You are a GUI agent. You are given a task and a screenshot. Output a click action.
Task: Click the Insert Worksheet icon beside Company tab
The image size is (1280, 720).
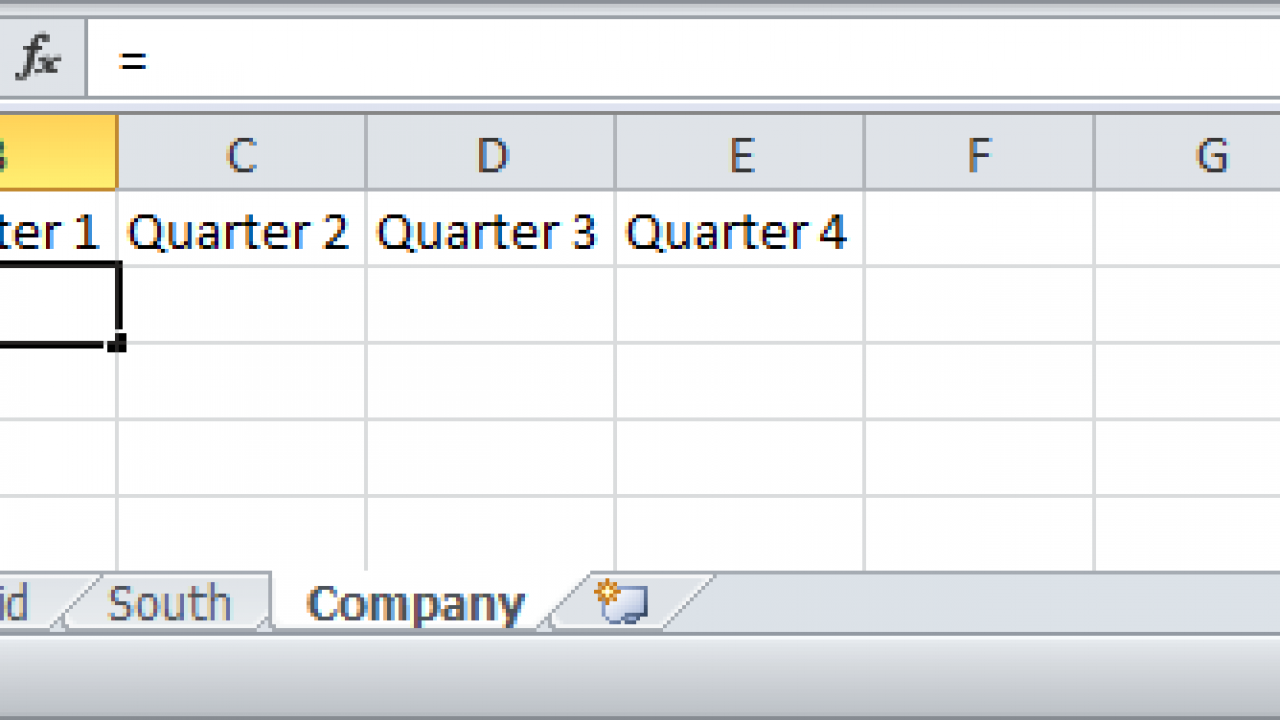[x=622, y=602]
